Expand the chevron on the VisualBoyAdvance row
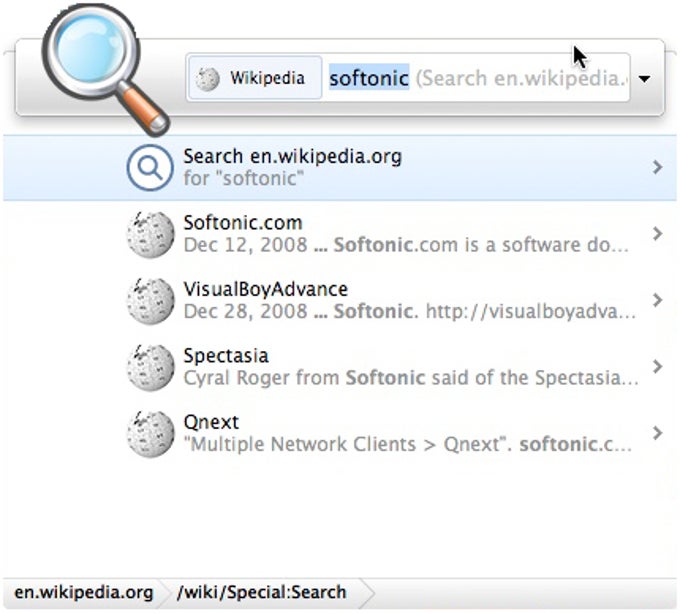 (x=657, y=300)
